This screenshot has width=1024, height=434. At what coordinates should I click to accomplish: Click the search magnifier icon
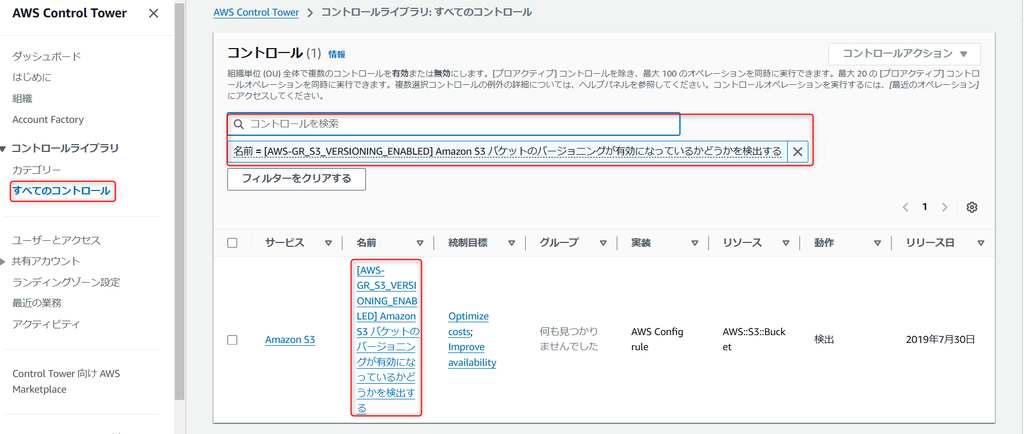click(x=239, y=124)
